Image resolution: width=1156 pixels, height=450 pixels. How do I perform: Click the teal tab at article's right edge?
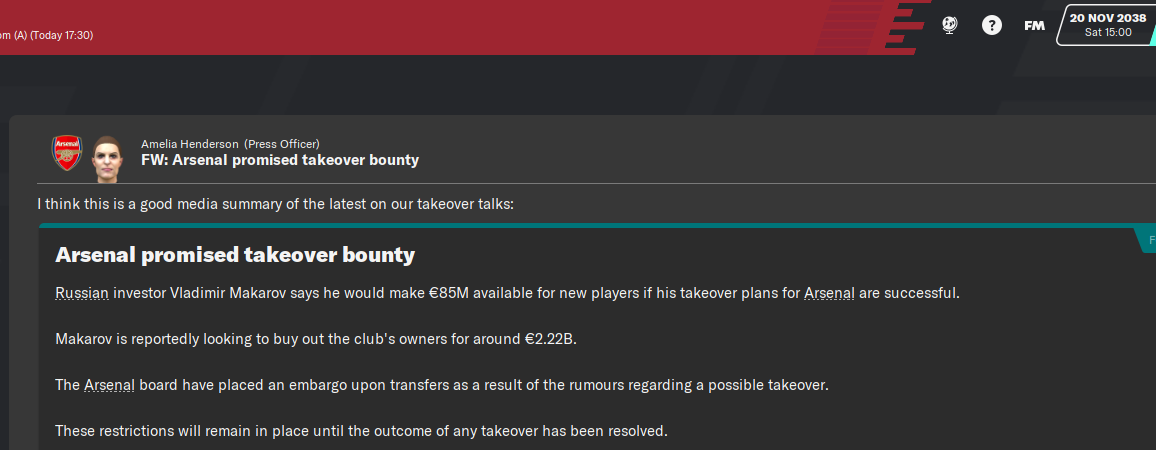pos(1146,240)
